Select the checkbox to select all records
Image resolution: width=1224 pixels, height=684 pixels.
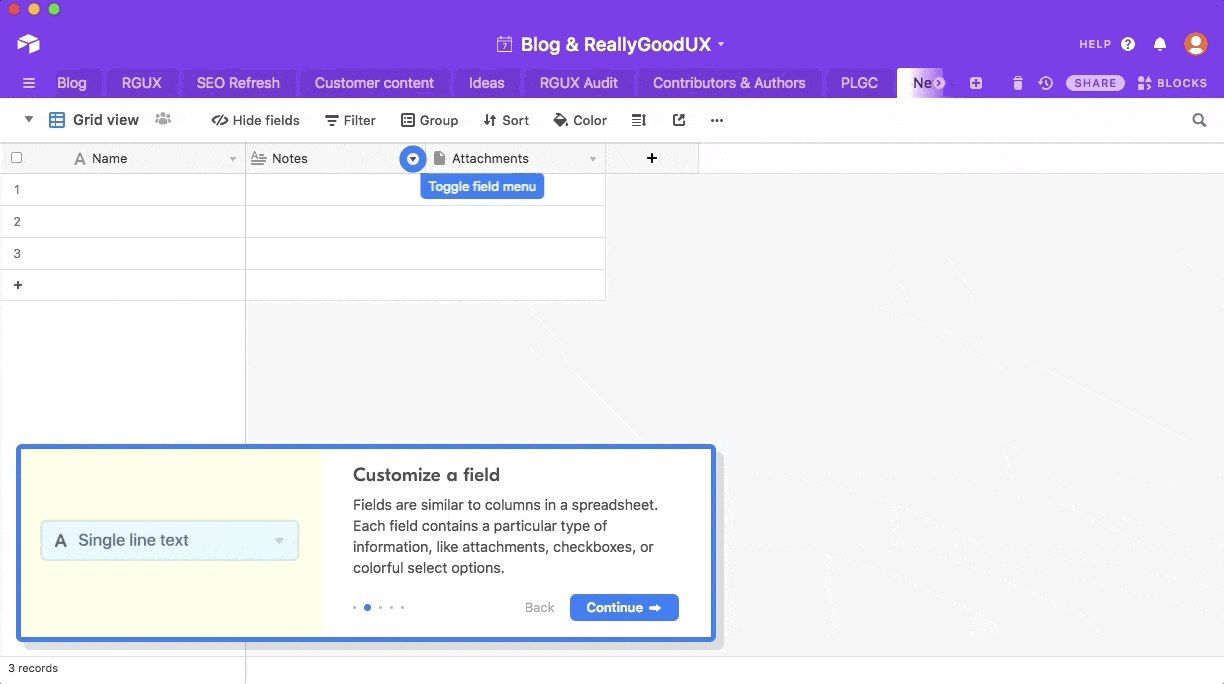pos(16,157)
